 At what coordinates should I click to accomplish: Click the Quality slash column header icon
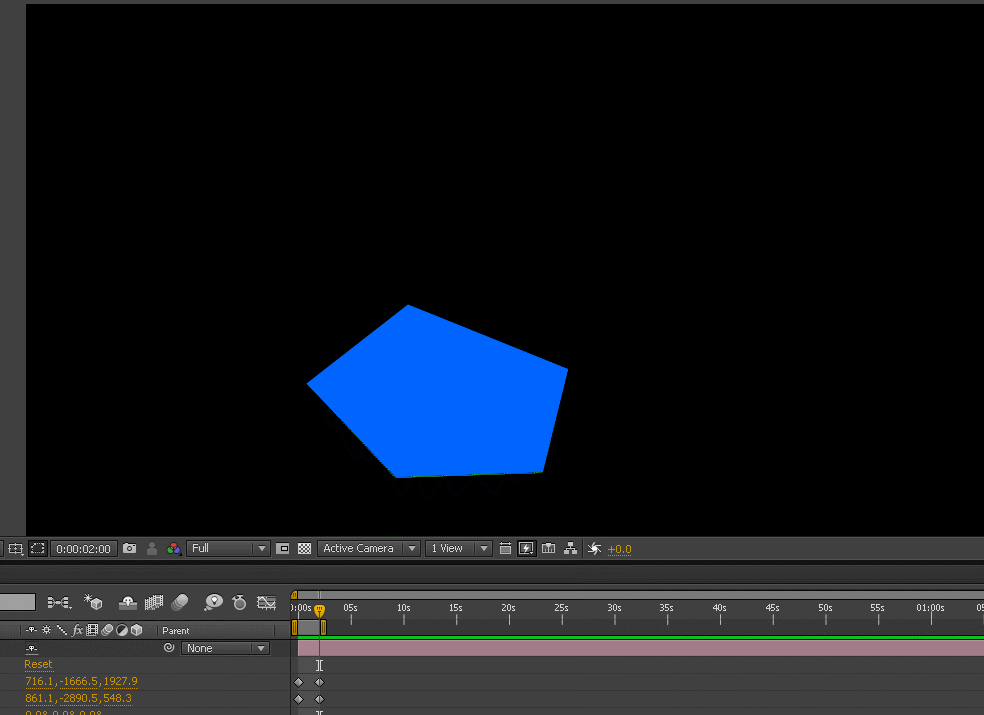(x=62, y=630)
